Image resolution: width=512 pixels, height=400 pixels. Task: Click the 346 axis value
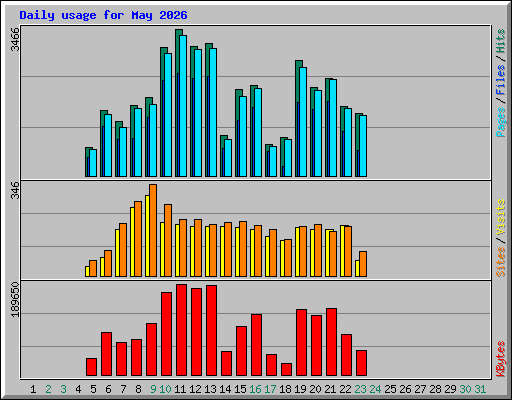coord(15,190)
